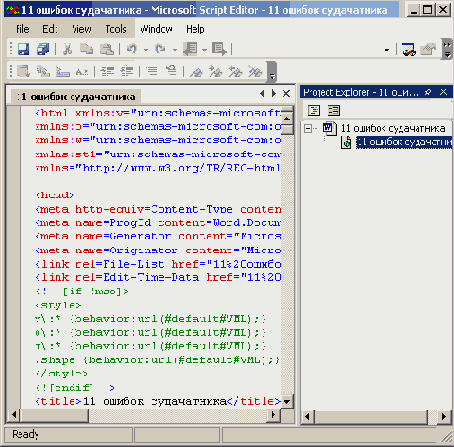
Task: Click the Complete Word icon
Action: (82, 71)
